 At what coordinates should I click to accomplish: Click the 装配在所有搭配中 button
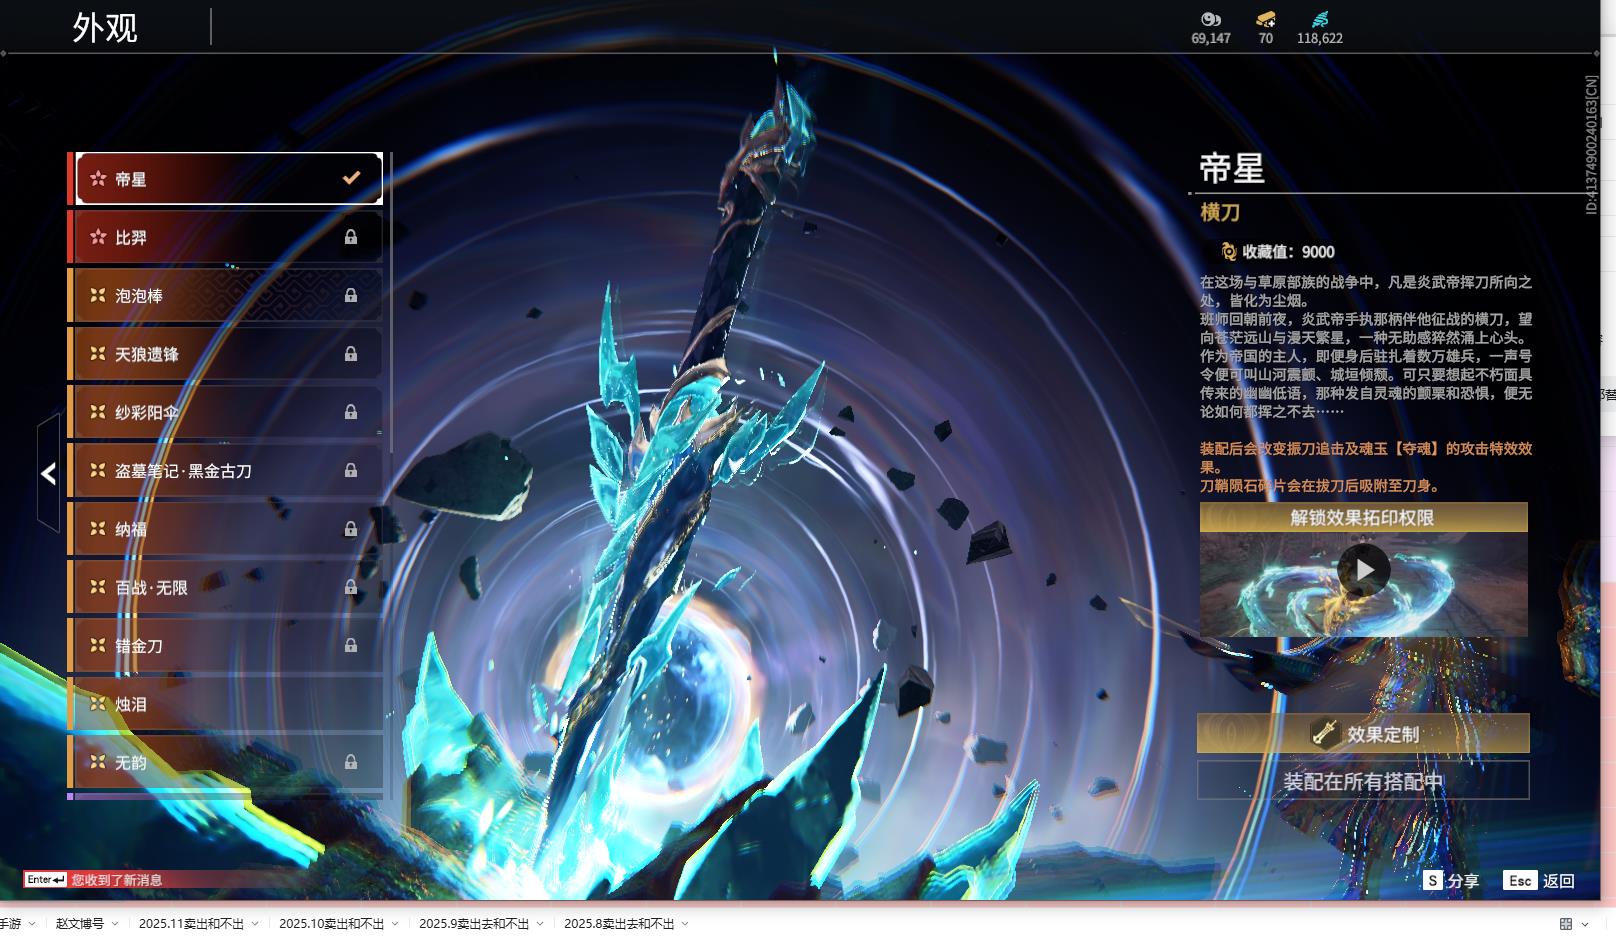click(1363, 781)
